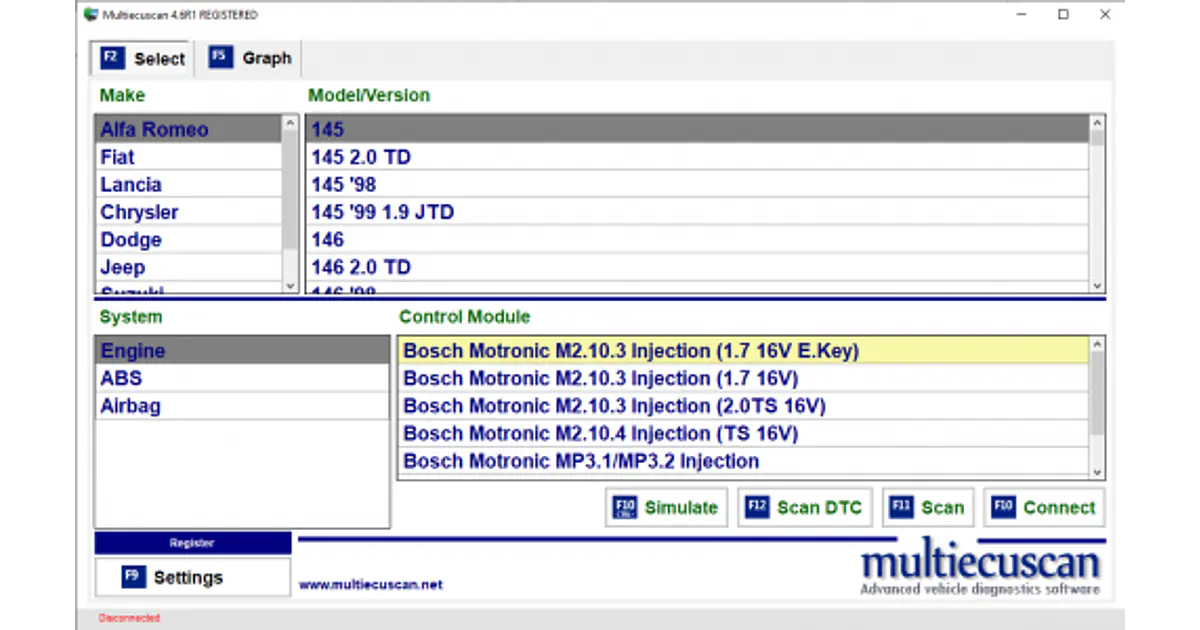Close the Multiecuscan window
This screenshot has height=630, width=1200.
click(x=1105, y=15)
